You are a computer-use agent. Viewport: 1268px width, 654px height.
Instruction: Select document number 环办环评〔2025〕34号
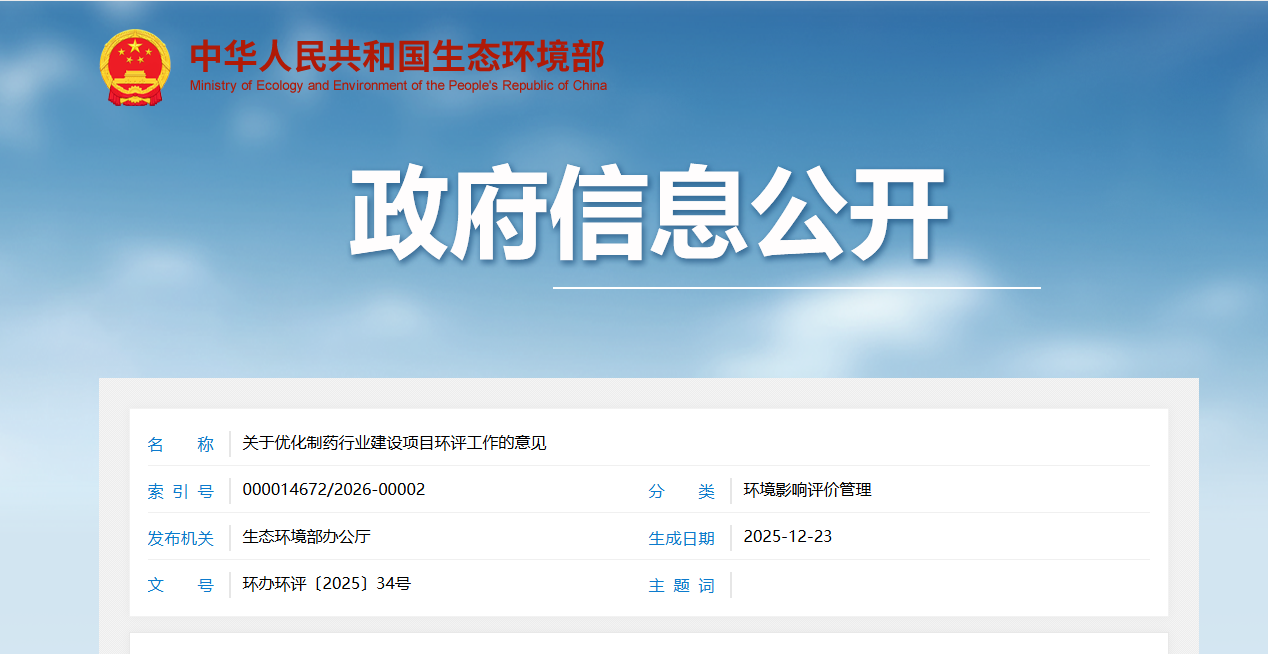326,584
